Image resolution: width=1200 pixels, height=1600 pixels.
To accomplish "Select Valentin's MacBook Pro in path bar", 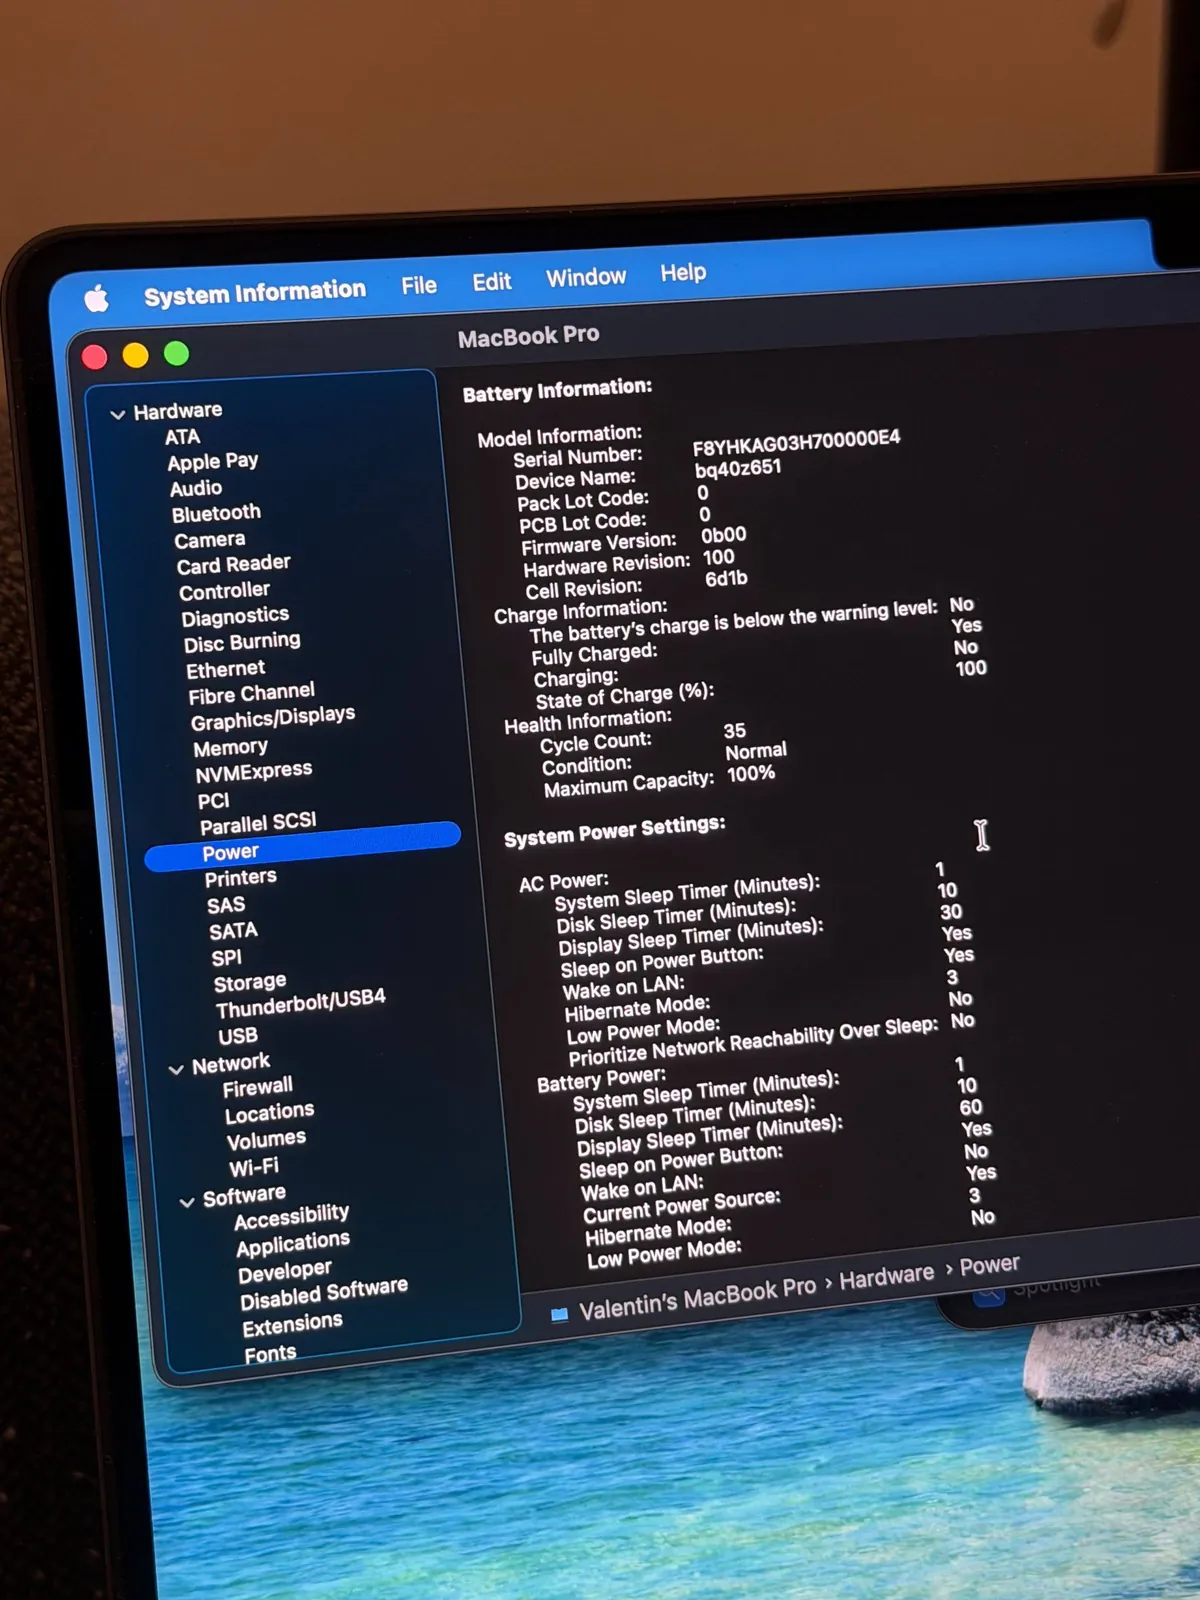I will (697, 1298).
